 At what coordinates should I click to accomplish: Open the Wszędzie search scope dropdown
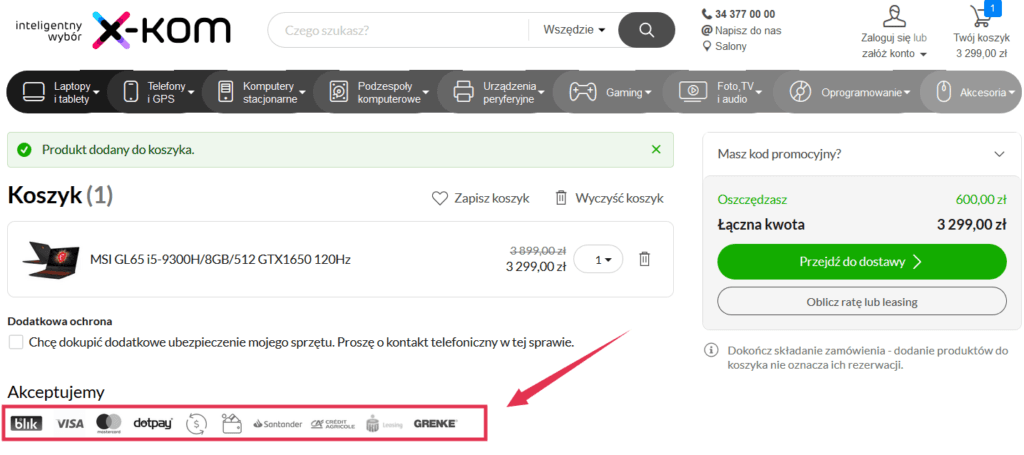[573, 29]
